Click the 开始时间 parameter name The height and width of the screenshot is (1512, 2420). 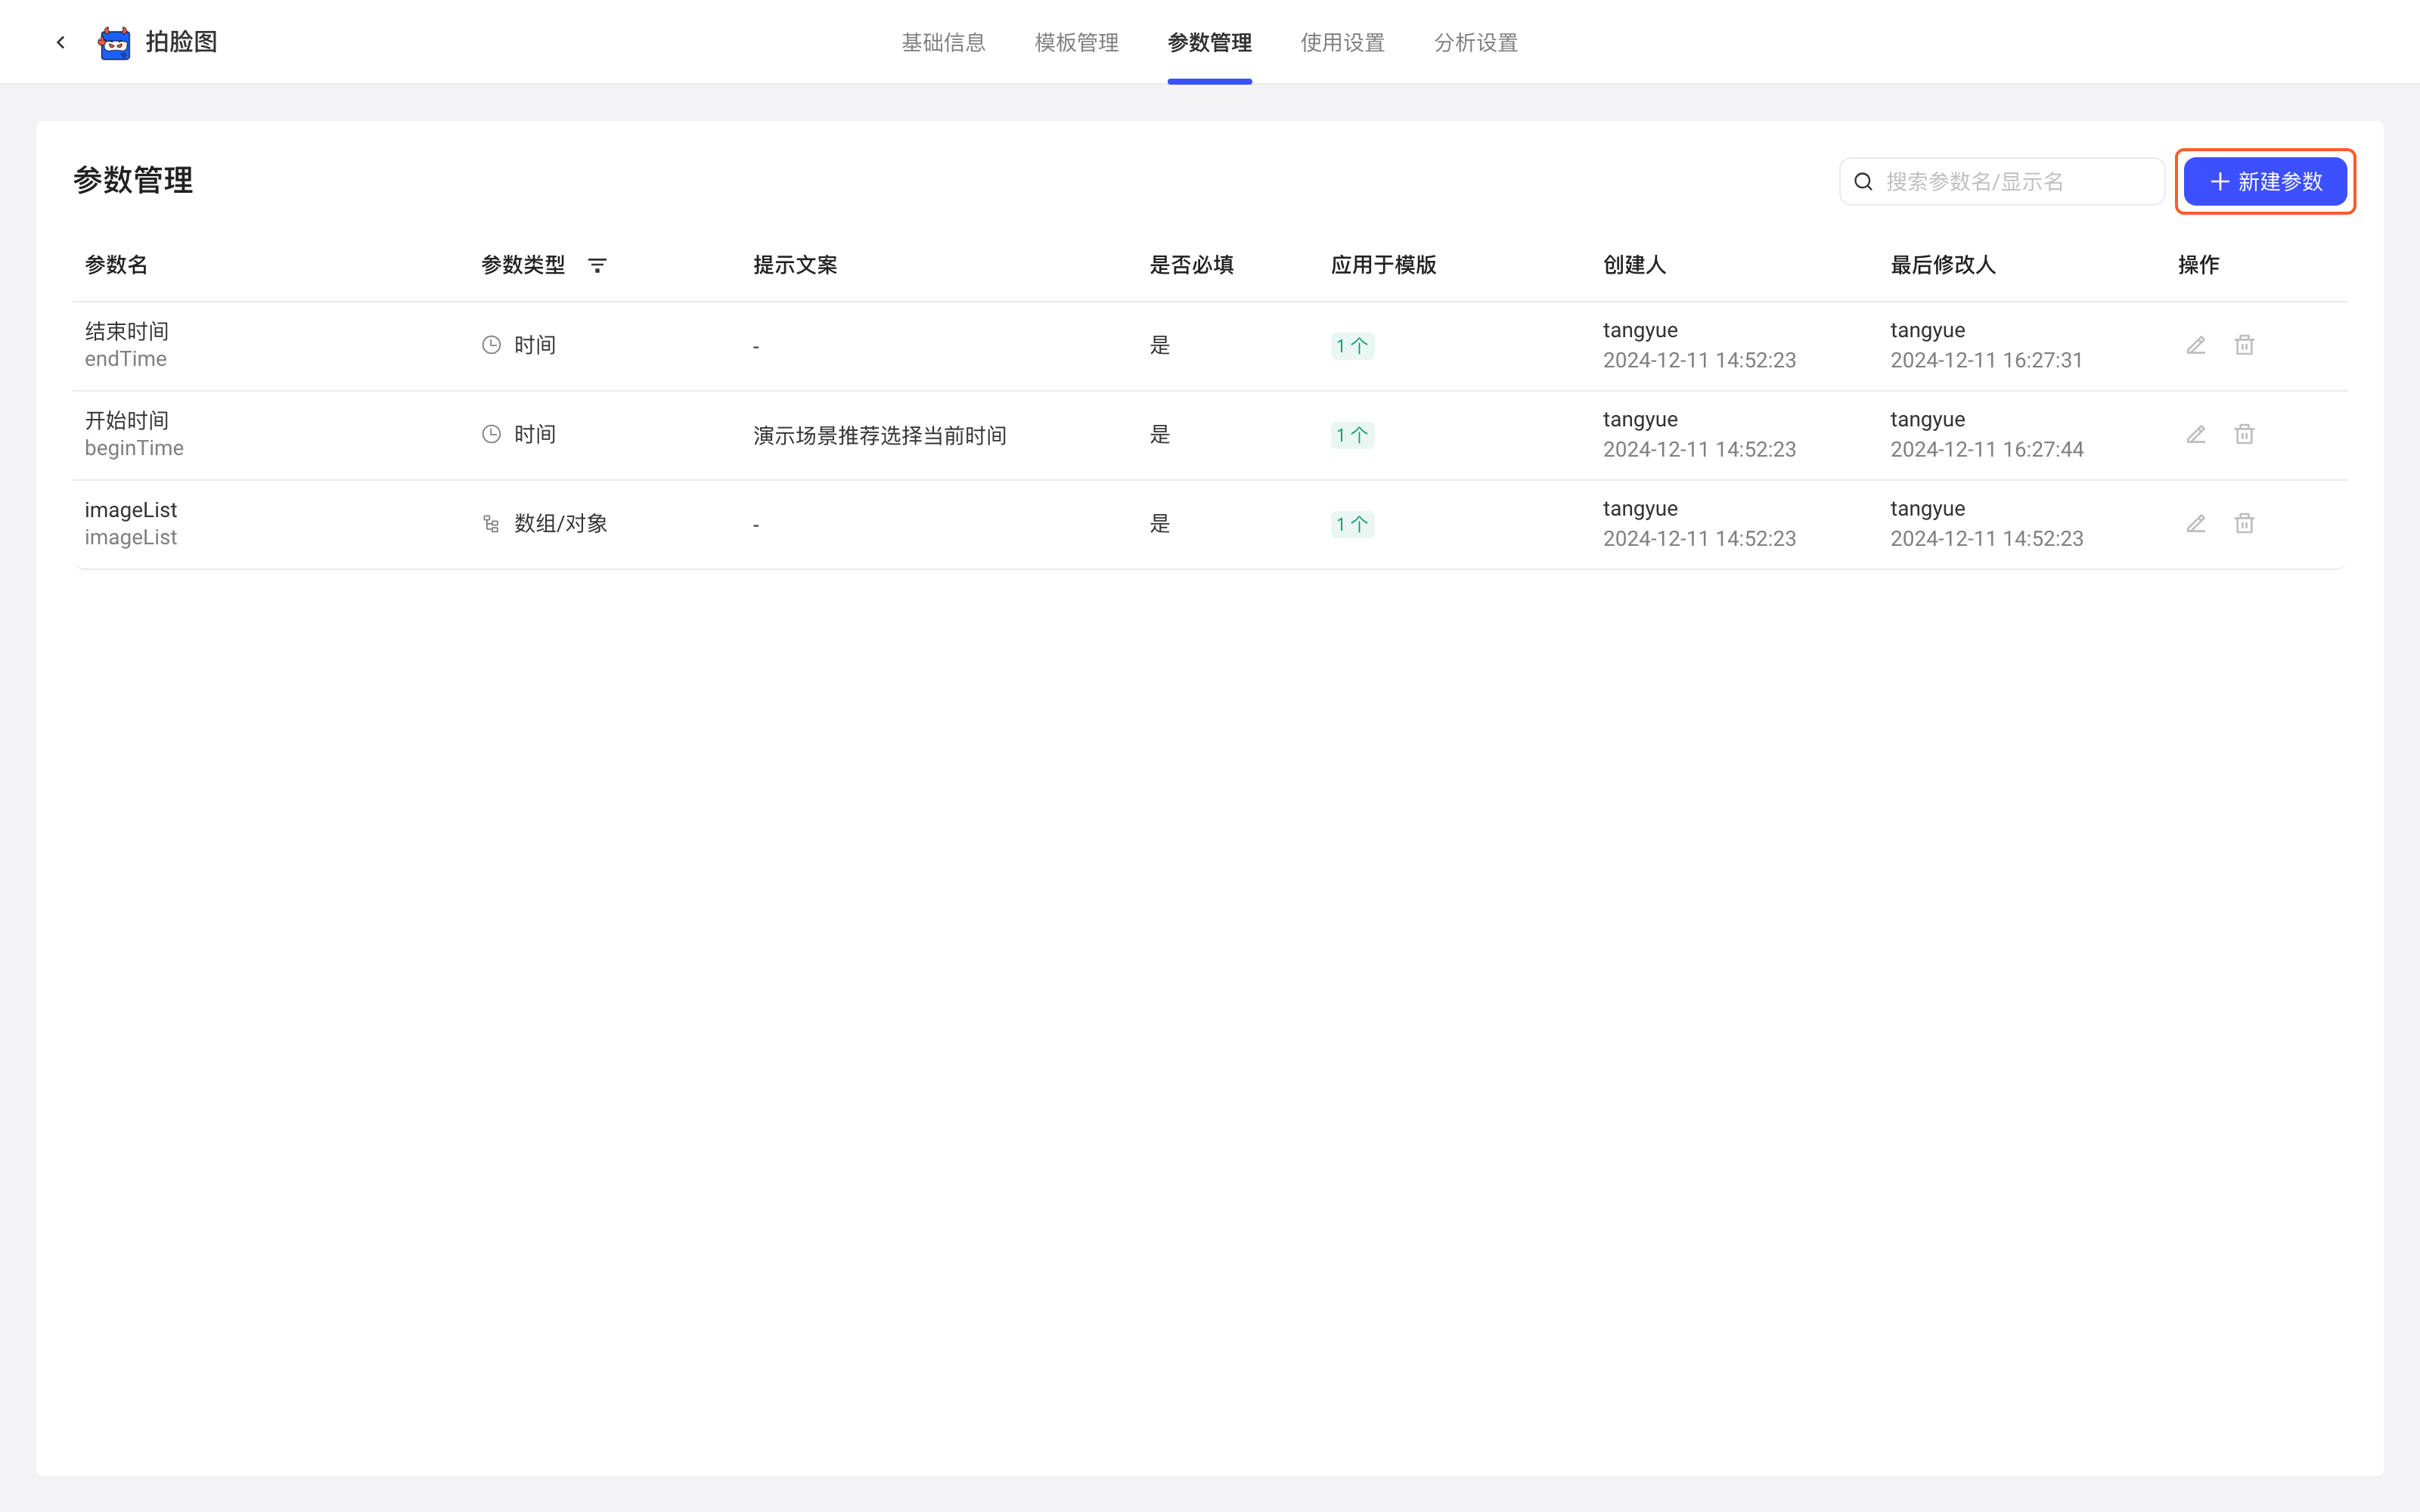tap(127, 420)
